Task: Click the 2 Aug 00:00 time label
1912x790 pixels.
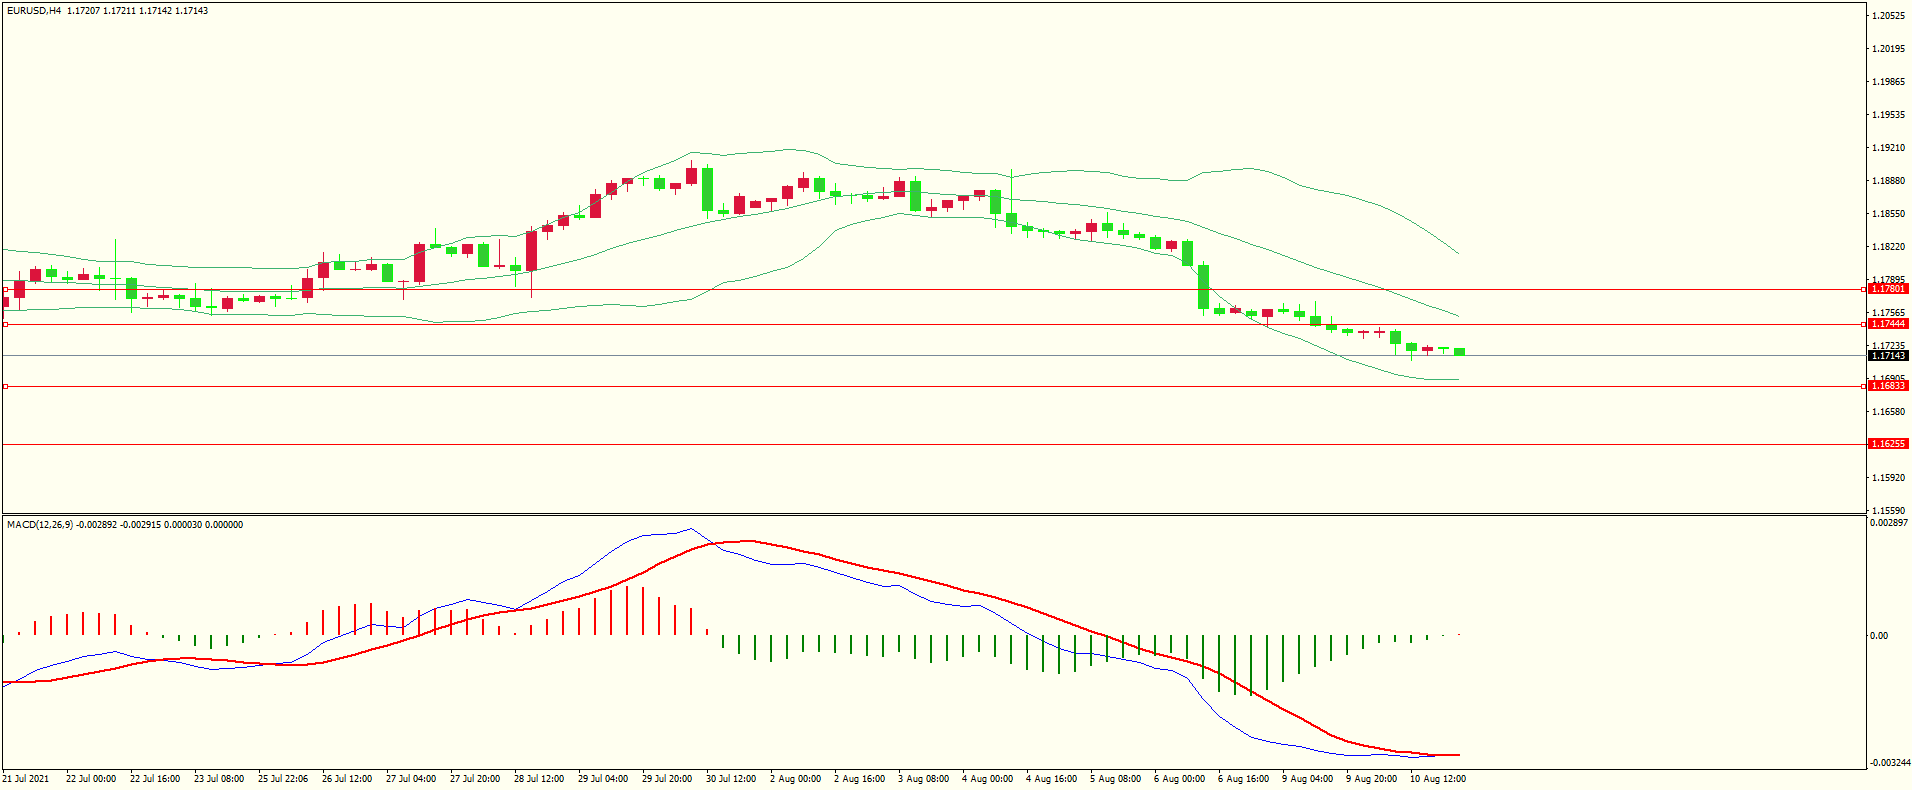Action: coord(795,779)
